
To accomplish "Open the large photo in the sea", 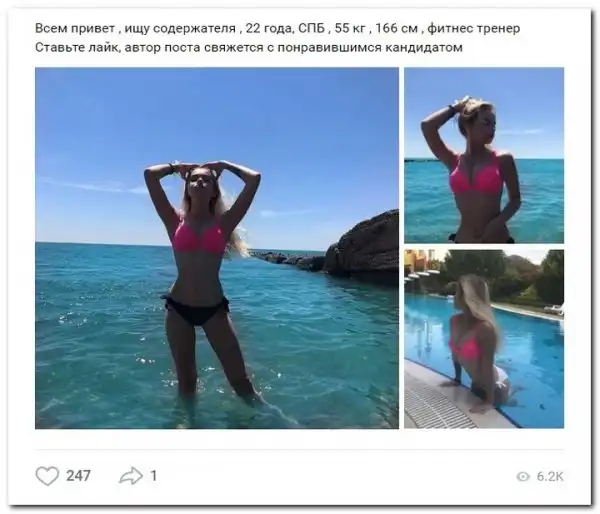I will coord(217,248).
